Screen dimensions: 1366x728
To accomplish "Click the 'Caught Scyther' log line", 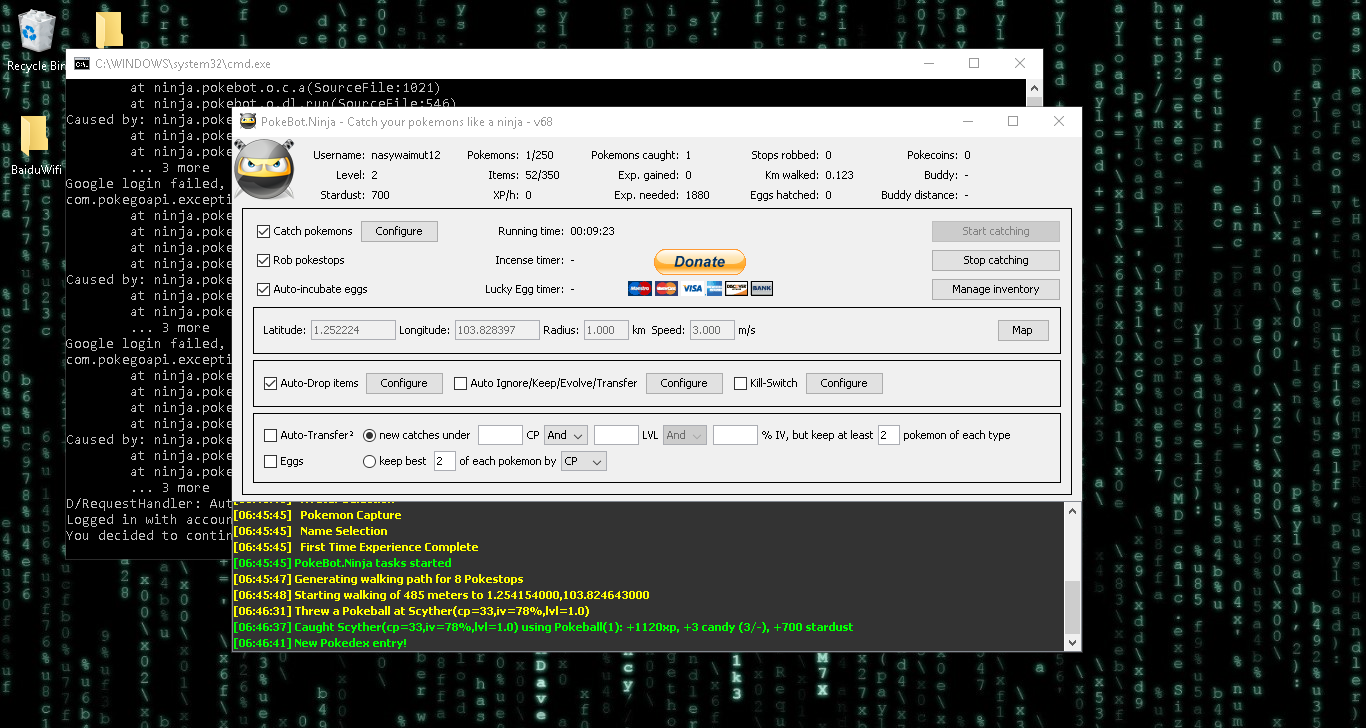I will [x=543, y=627].
